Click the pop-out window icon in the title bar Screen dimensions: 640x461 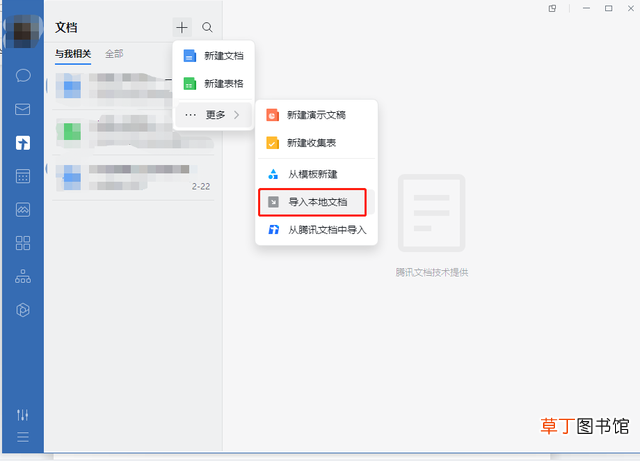coord(552,9)
